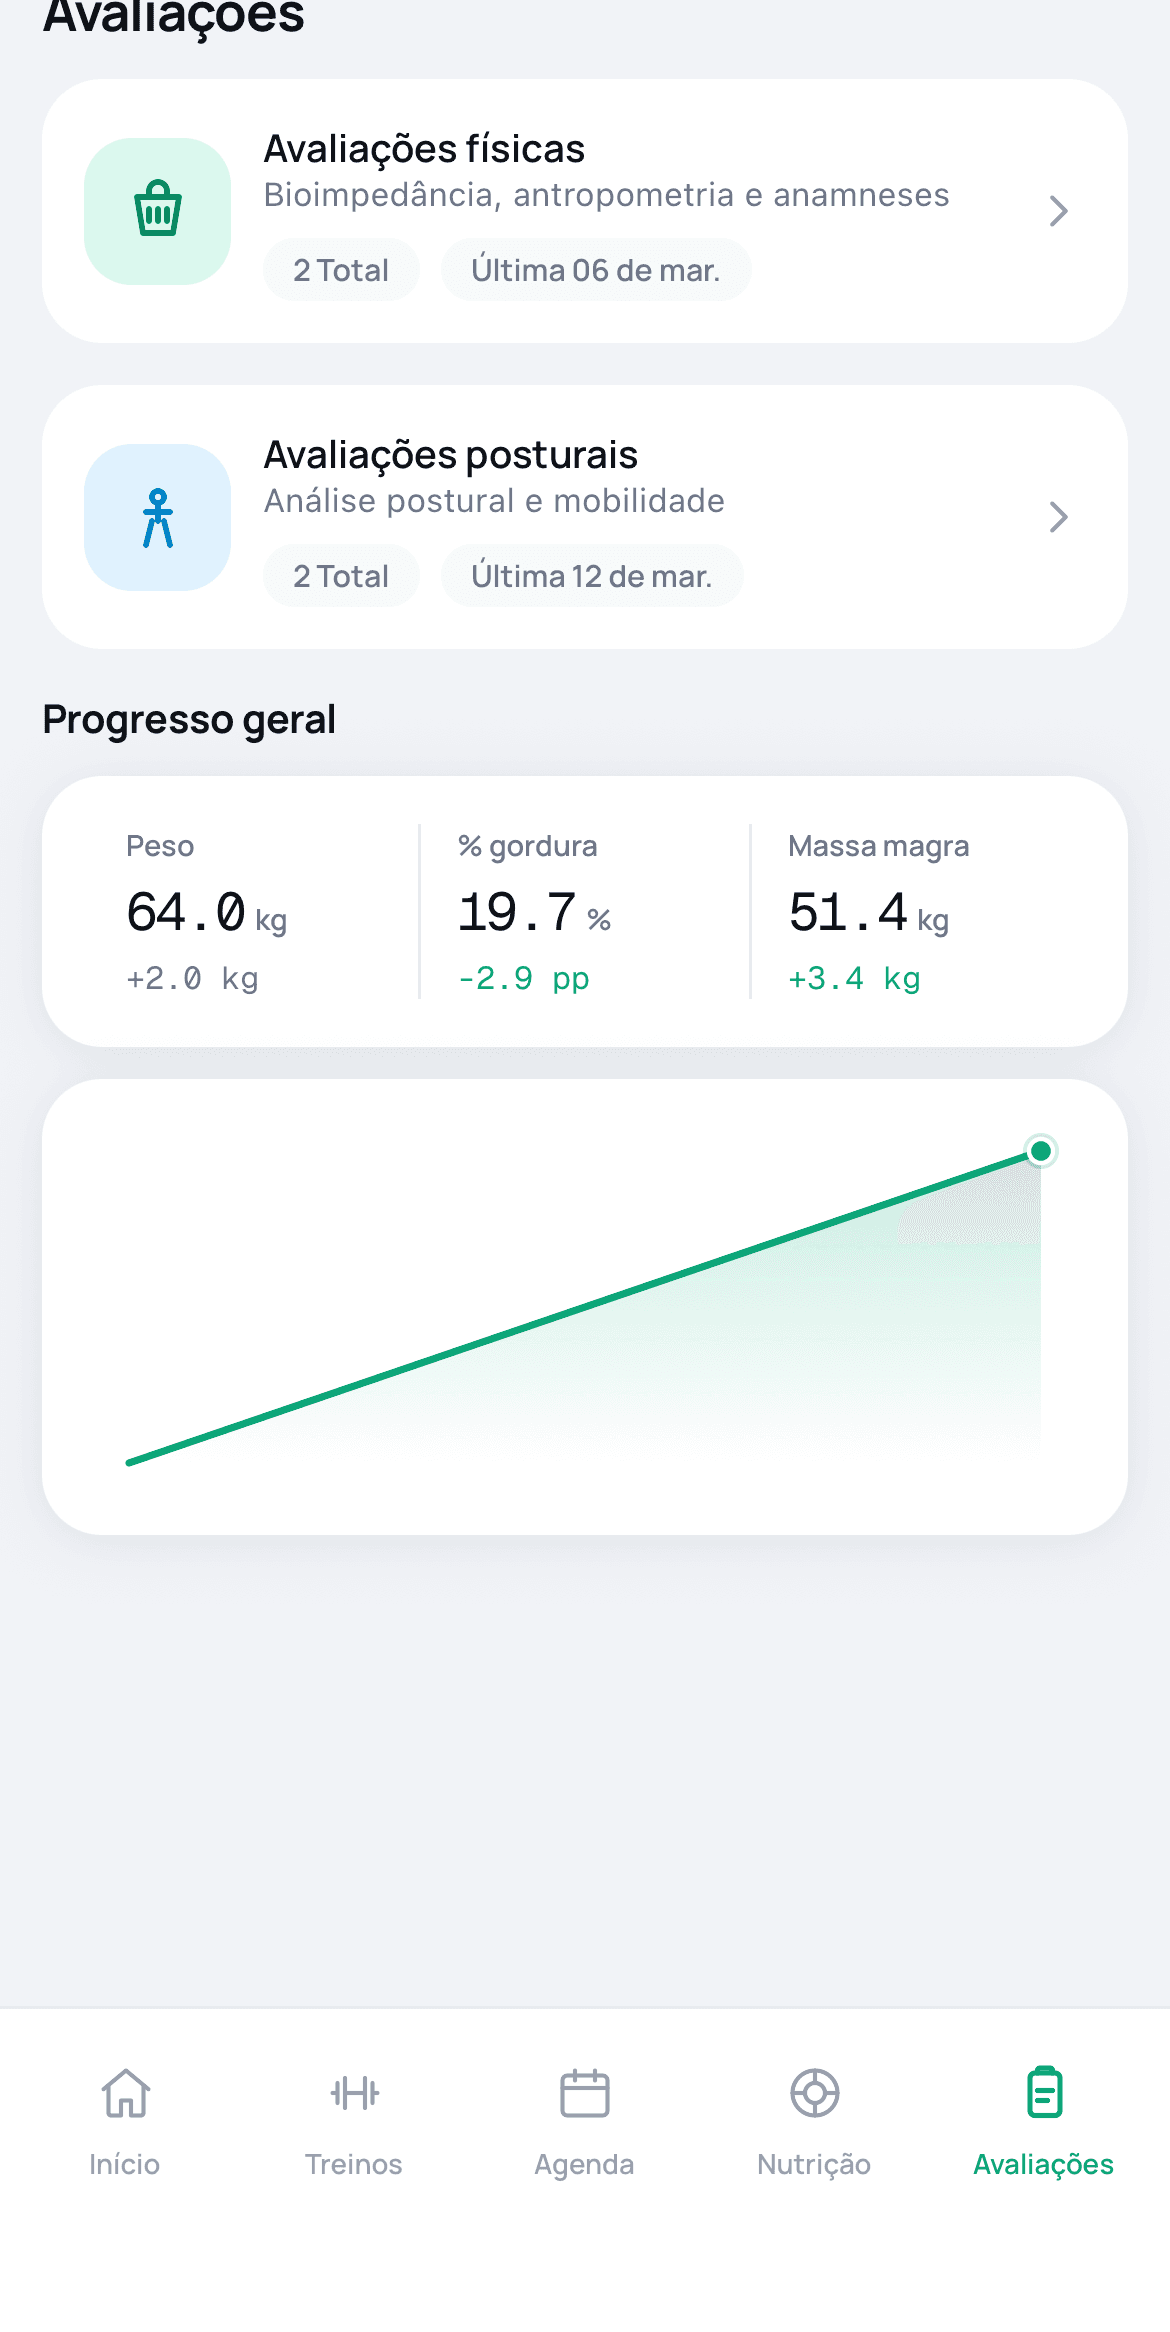The height and width of the screenshot is (2332, 1170).
Task: Tap the 2 Total chip under físicas
Action: 341,270
